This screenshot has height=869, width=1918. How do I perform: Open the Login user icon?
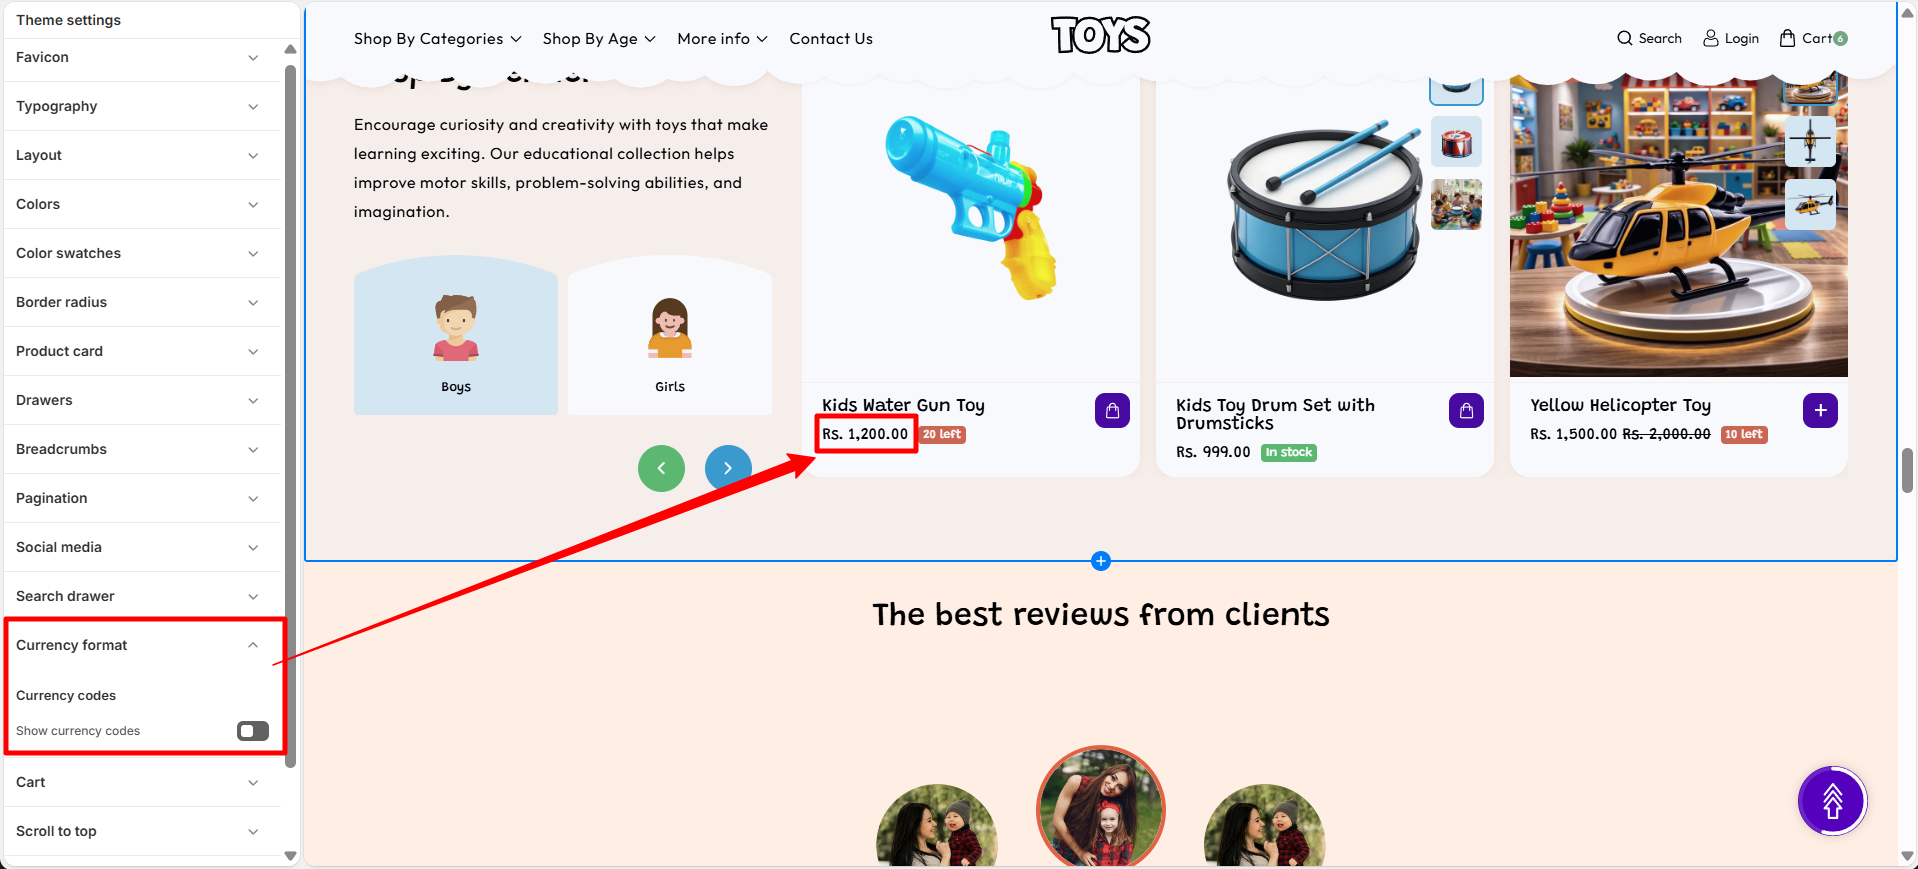tap(1711, 38)
